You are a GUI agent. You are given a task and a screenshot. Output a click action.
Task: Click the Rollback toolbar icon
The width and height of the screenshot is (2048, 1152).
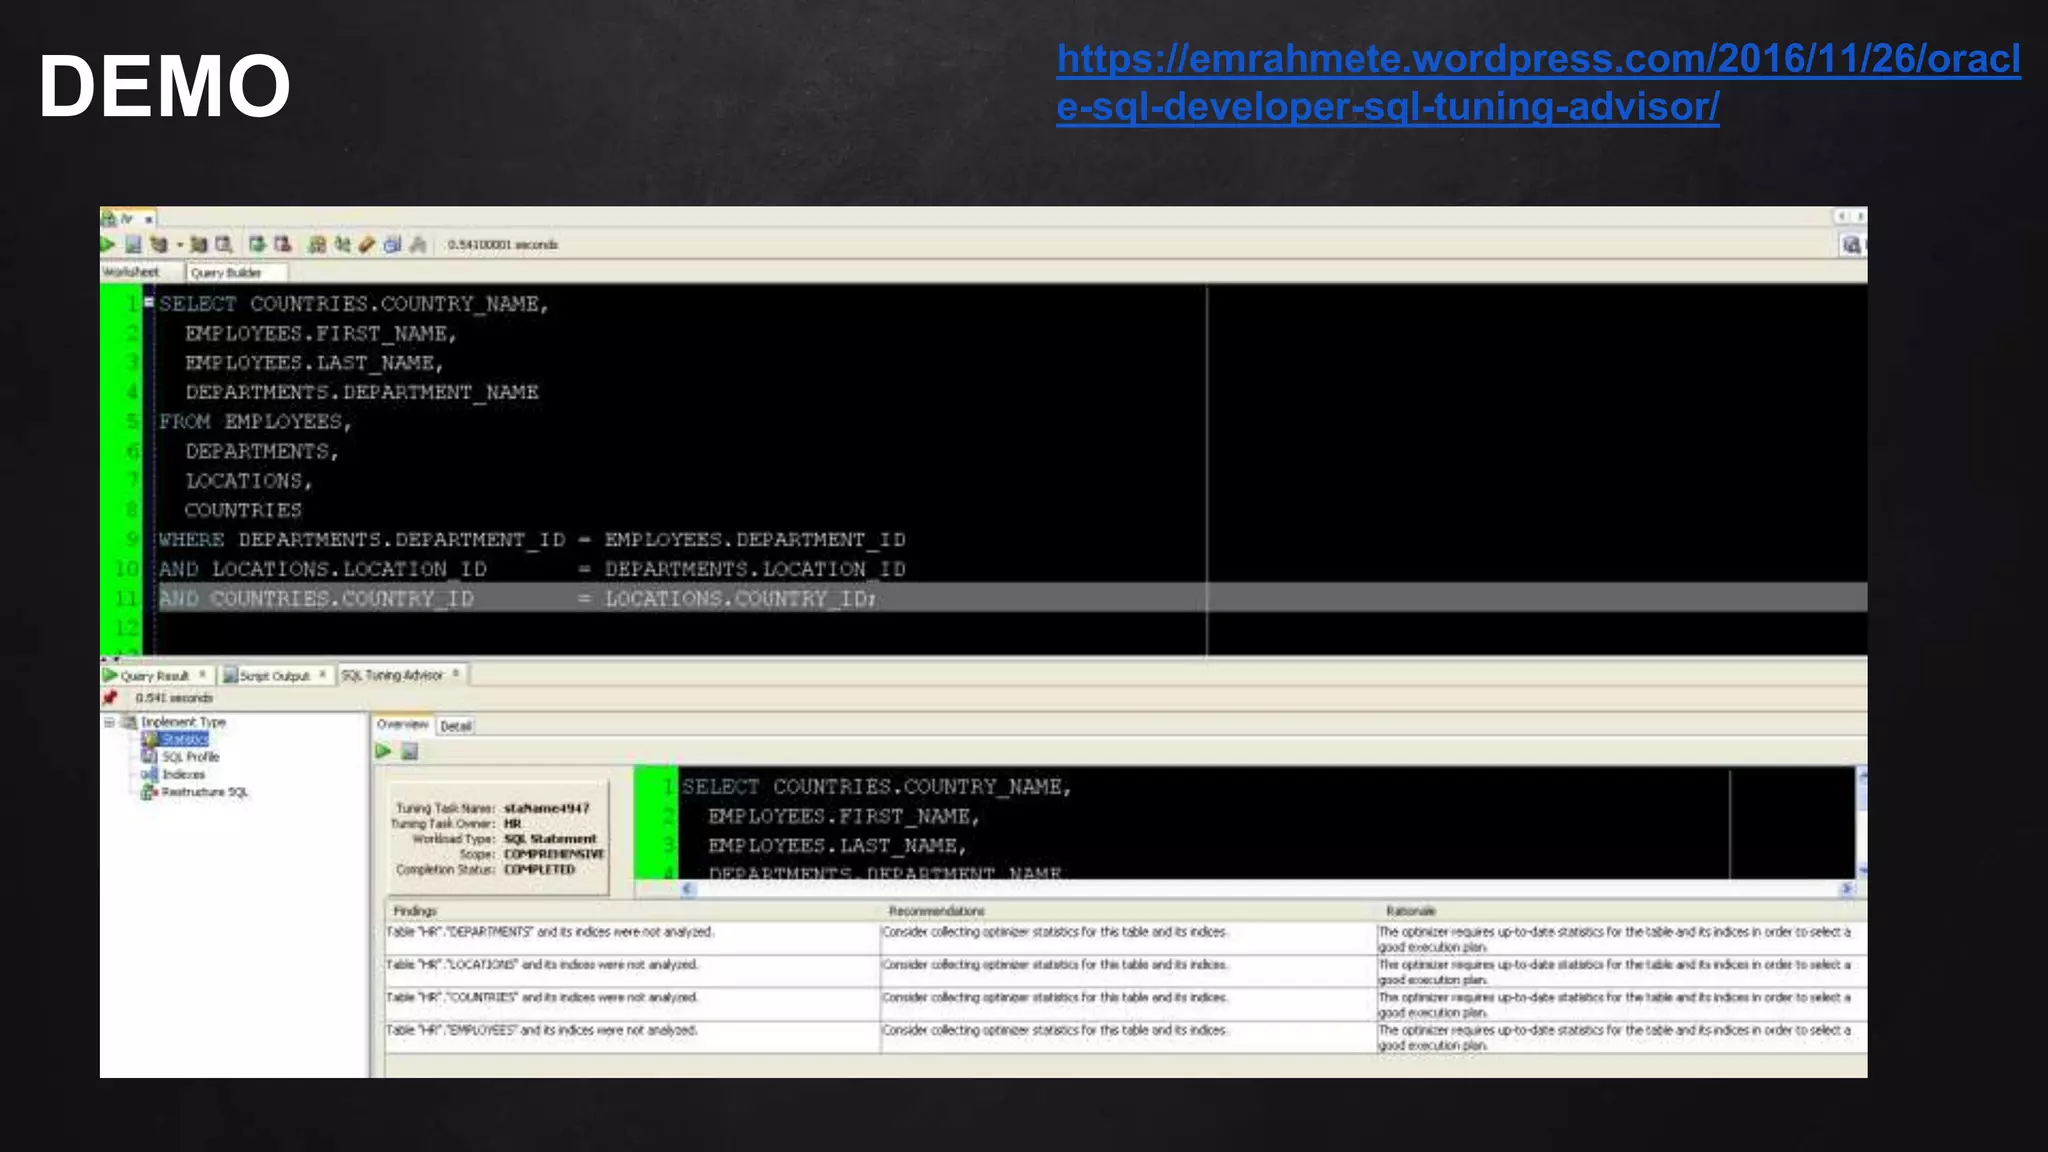pos(283,244)
